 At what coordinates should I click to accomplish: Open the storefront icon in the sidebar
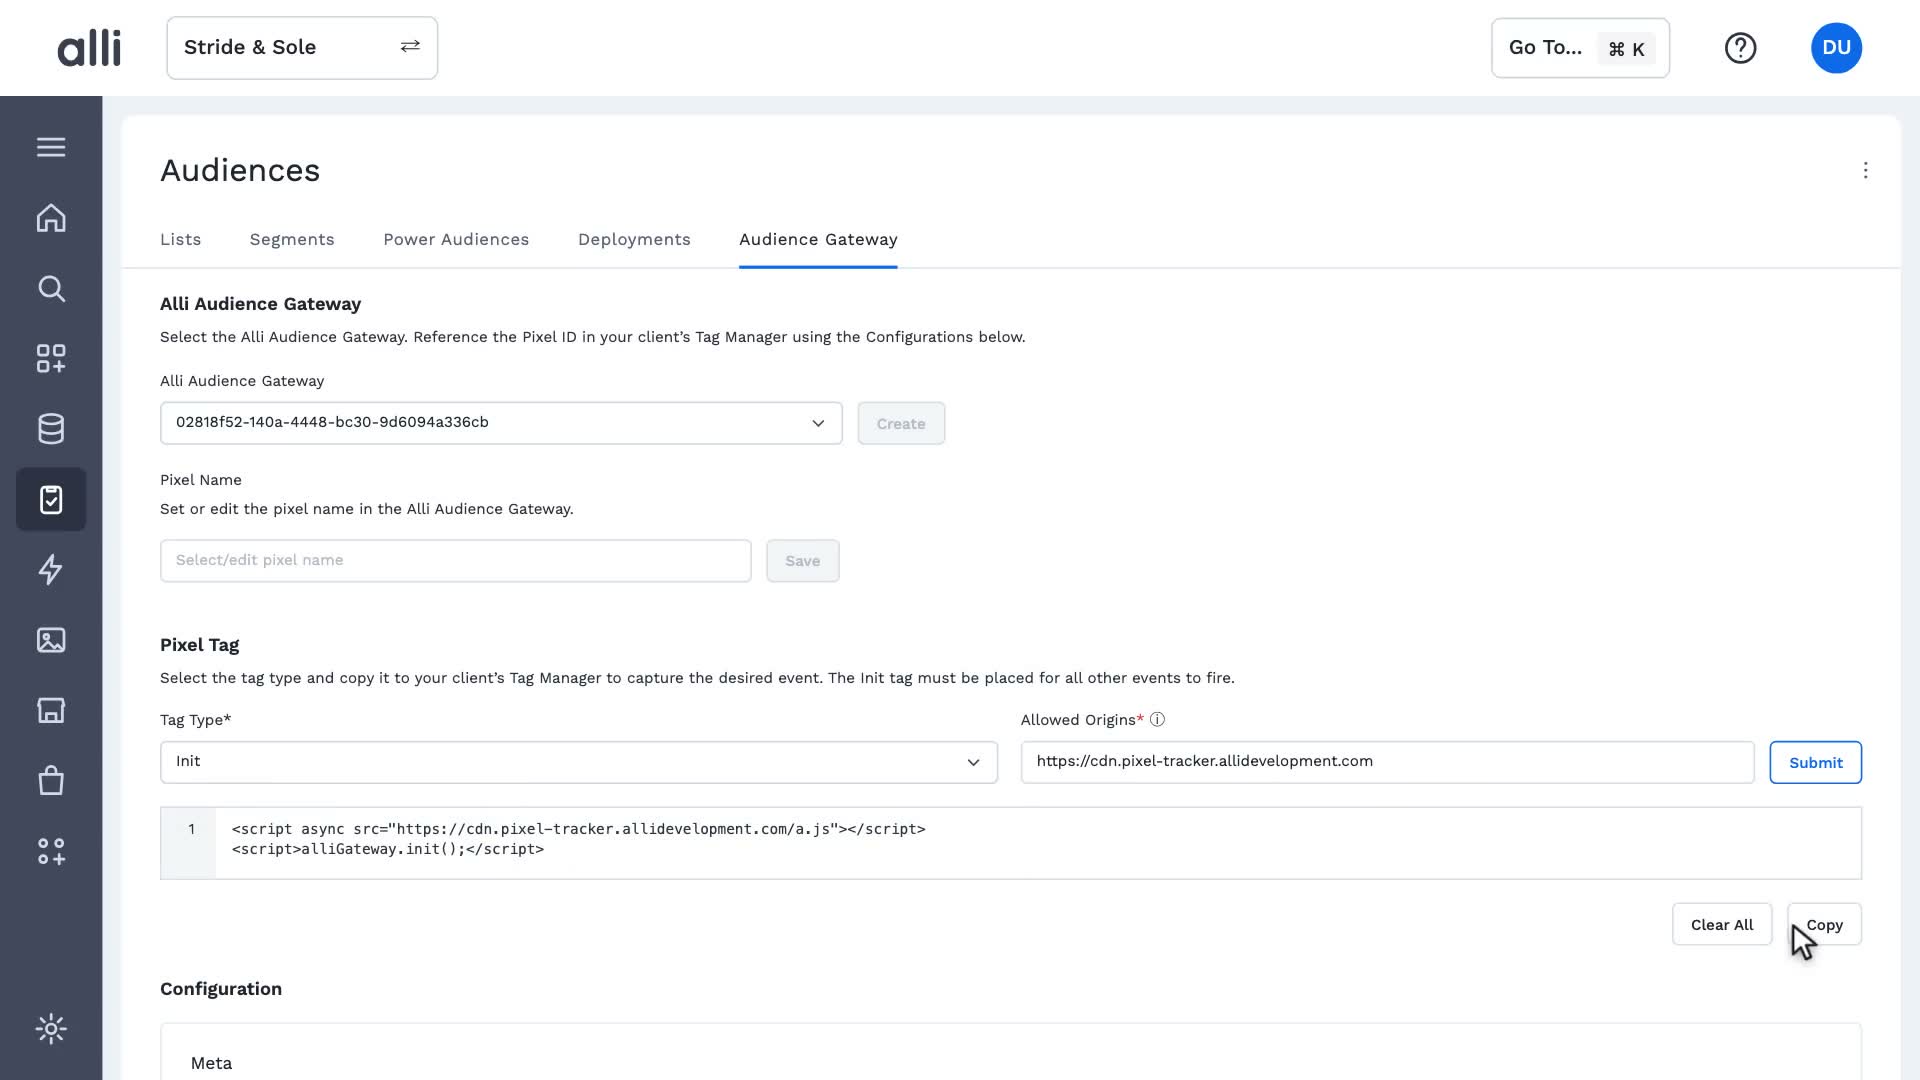coord(51,710)
